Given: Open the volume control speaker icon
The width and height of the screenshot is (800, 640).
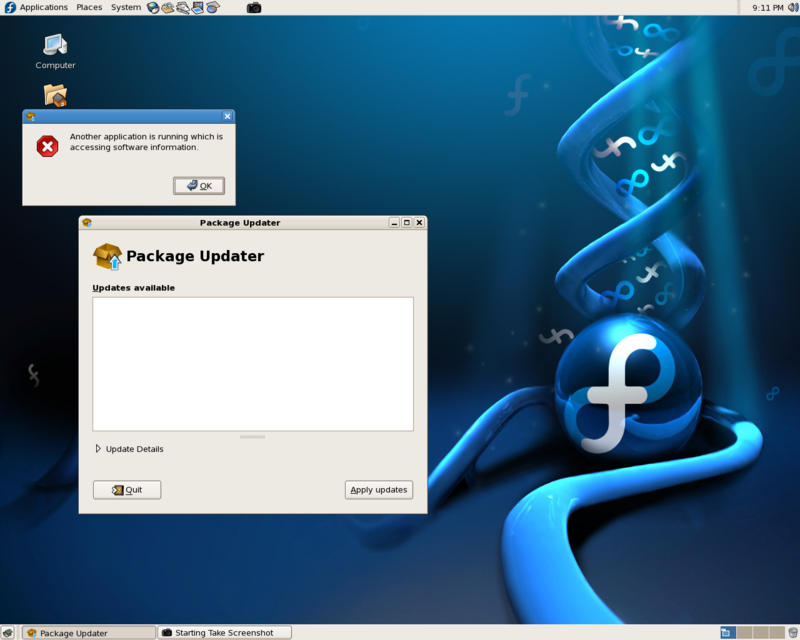Looking at the screenshot, I should point(793,7).
